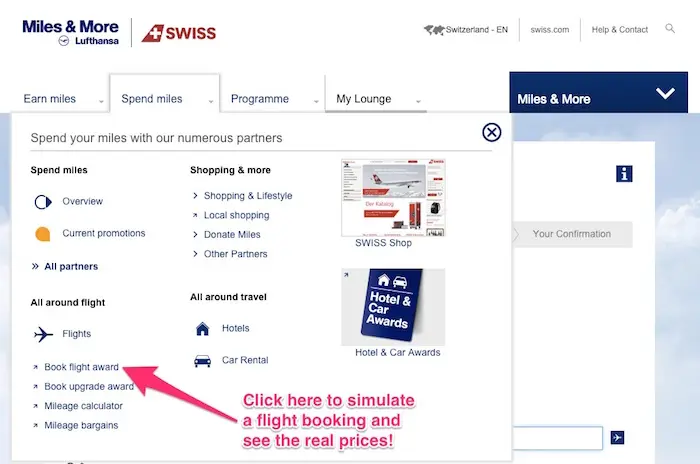The width and height of the screenshot is (700, 464).
Task: Open the Flights airplane icon link
Action: (x=43, y=334)
